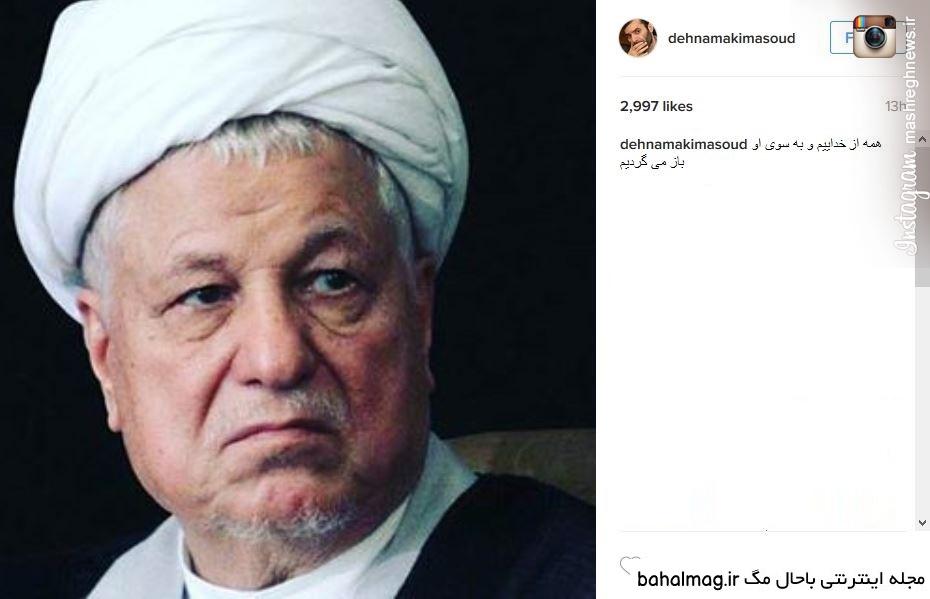Click the bahalmag.ir watermark text

tap(688, 579)
